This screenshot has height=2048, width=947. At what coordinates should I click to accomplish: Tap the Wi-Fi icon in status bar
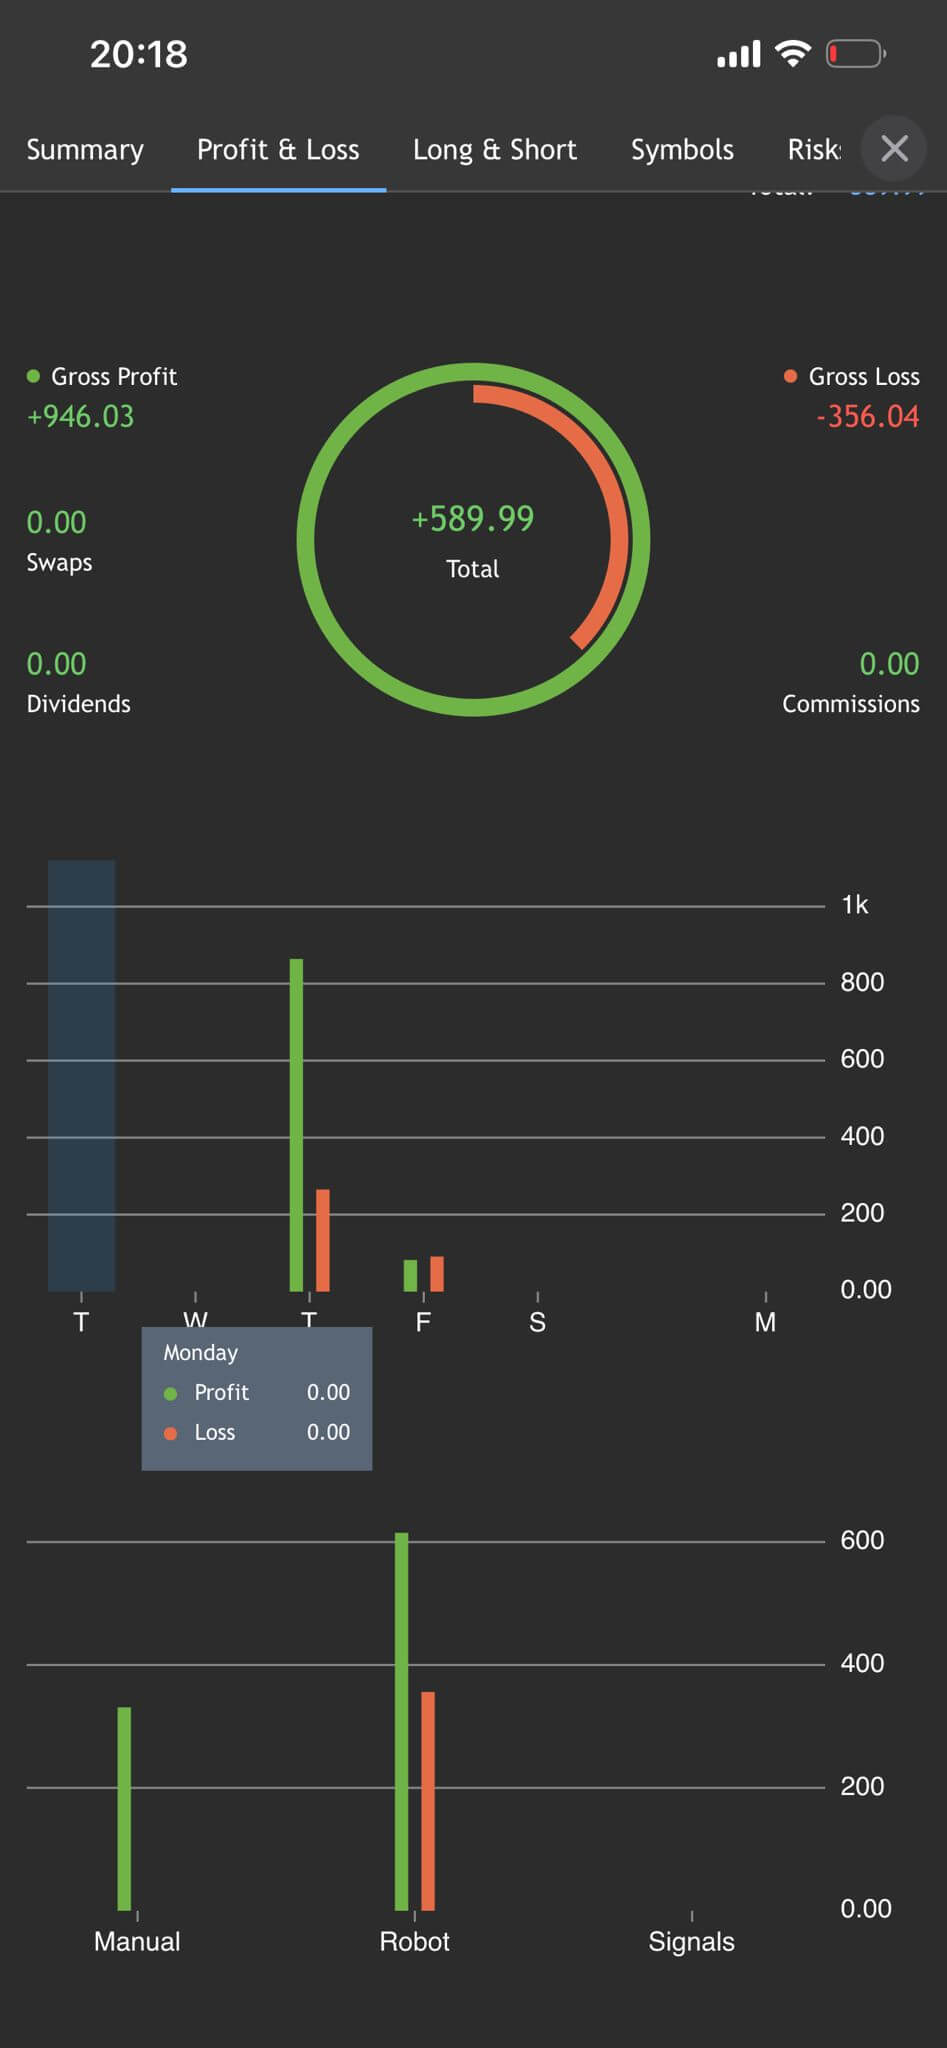793,54
